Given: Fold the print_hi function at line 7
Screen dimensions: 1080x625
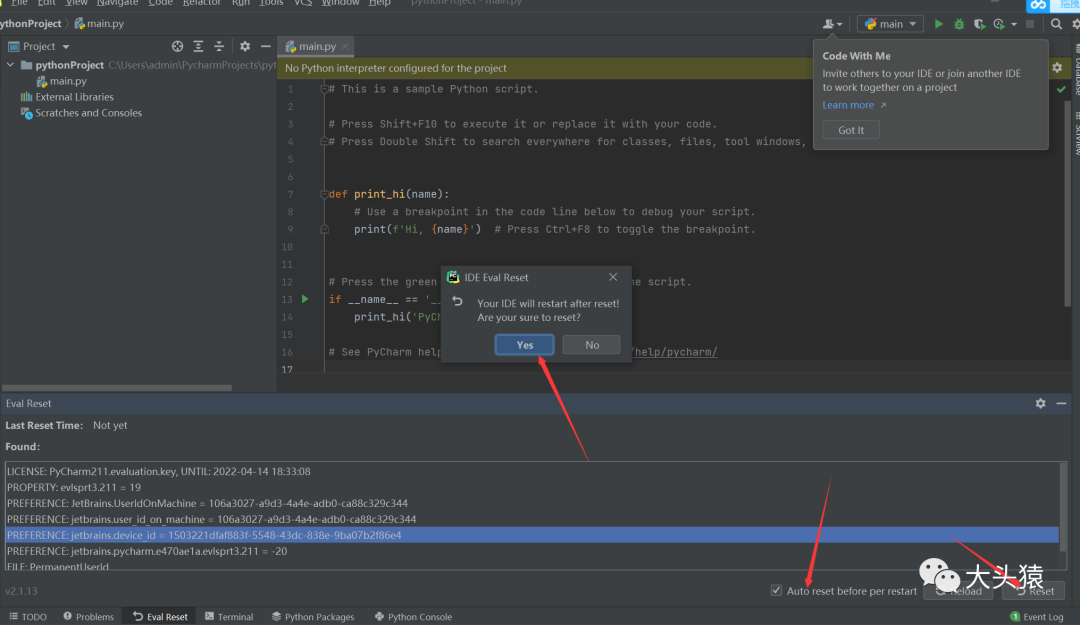Looking at the screenshot, I should tap(324, 194).
